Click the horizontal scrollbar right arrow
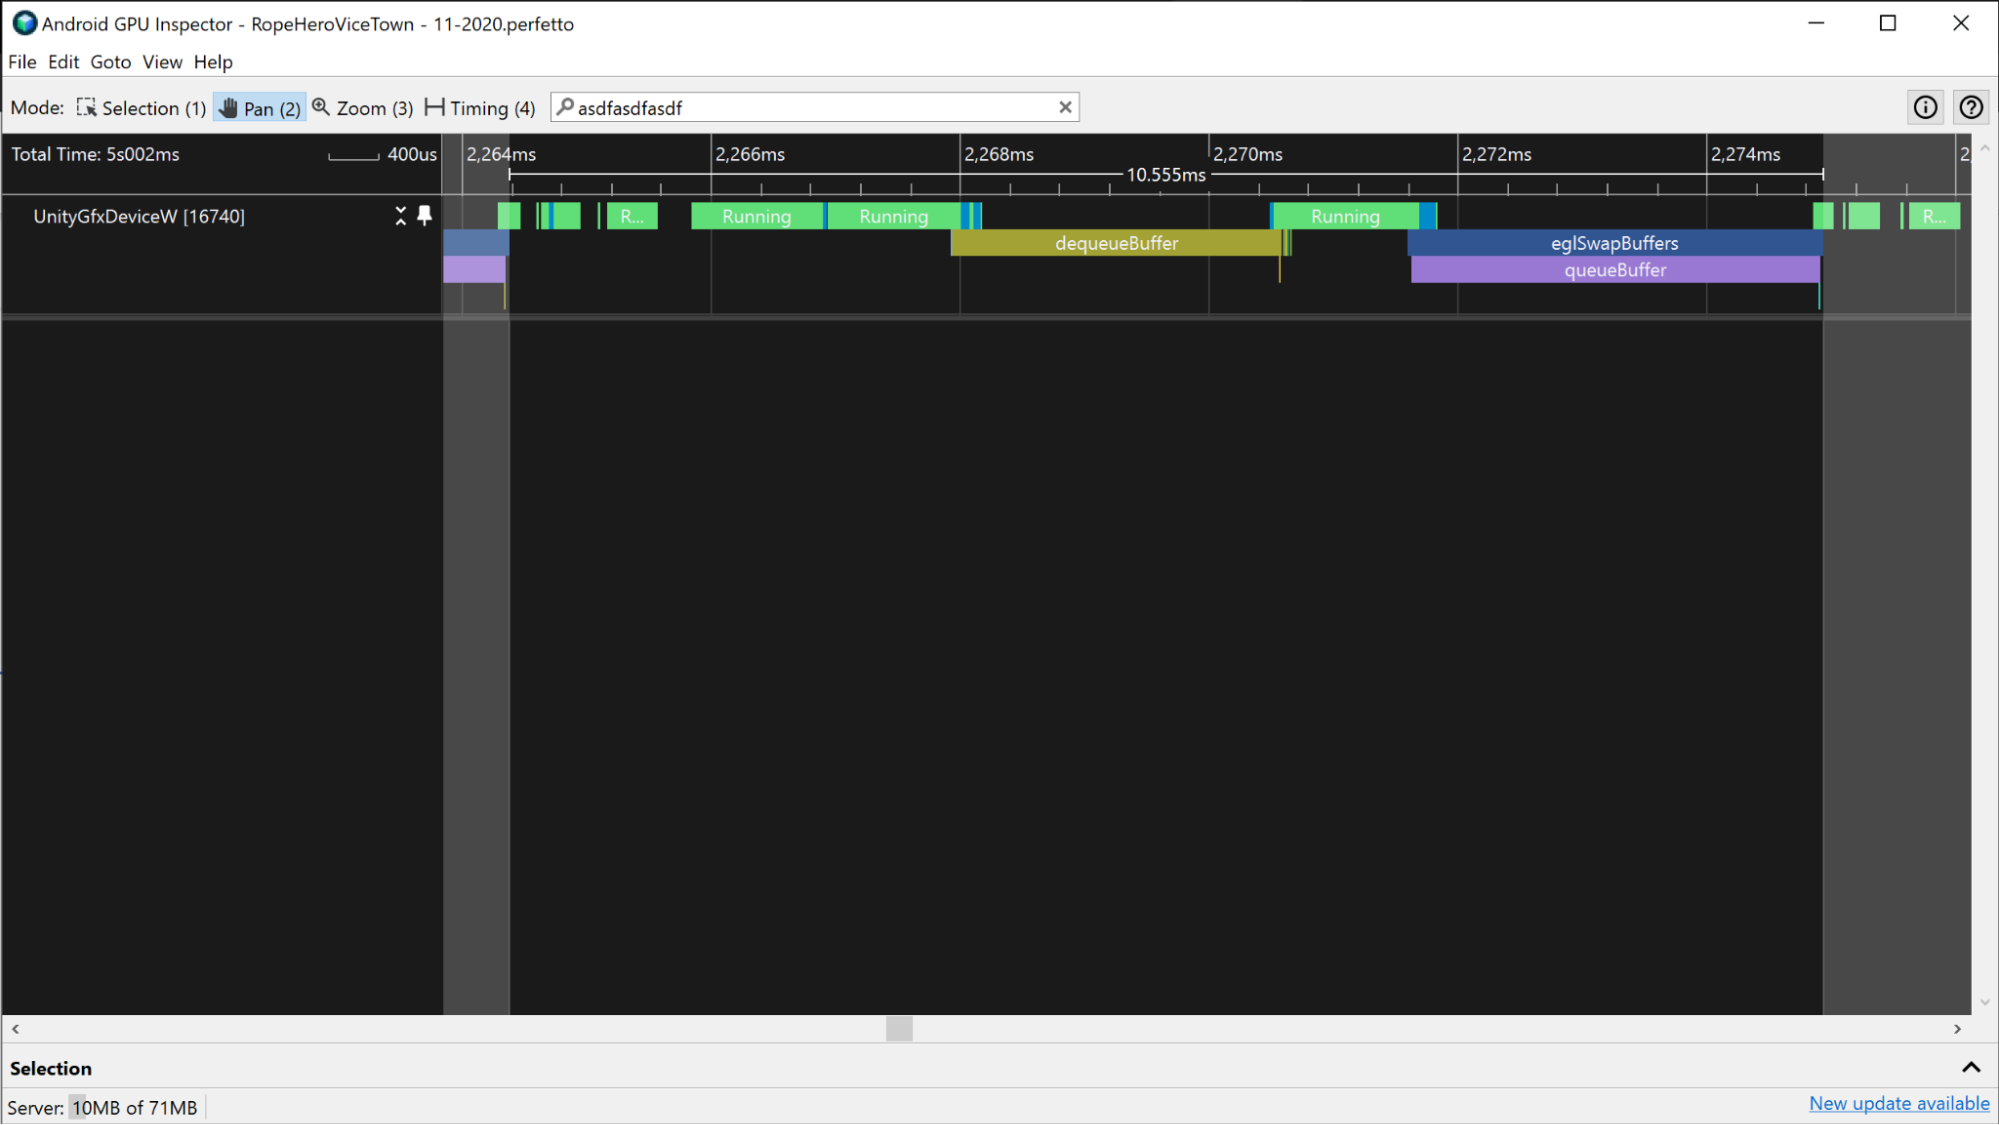The image size is (1999, 1125). (1958, 1028)
